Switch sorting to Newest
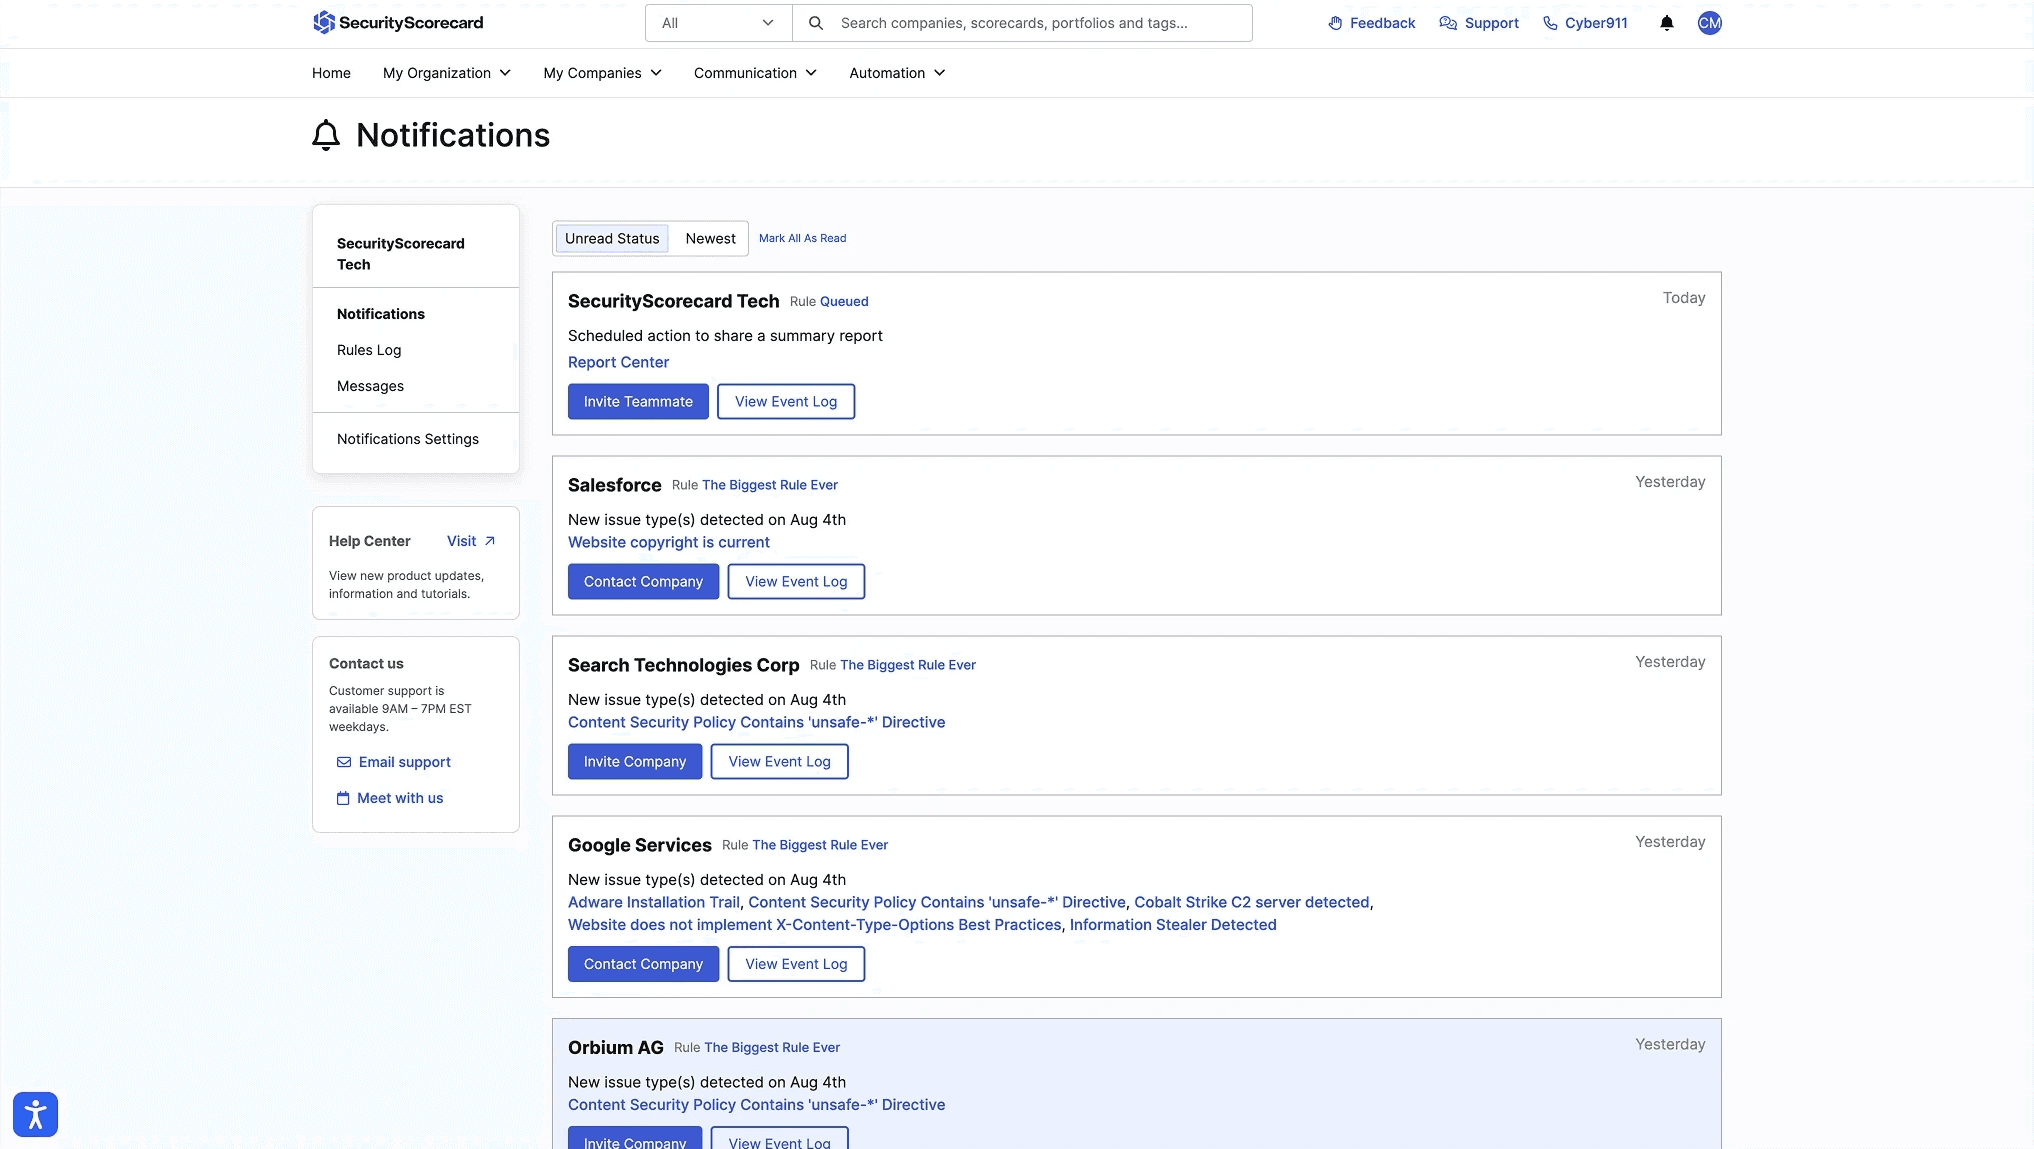The height and width of the screenshot is (1149, 2034). pos(710,238)
